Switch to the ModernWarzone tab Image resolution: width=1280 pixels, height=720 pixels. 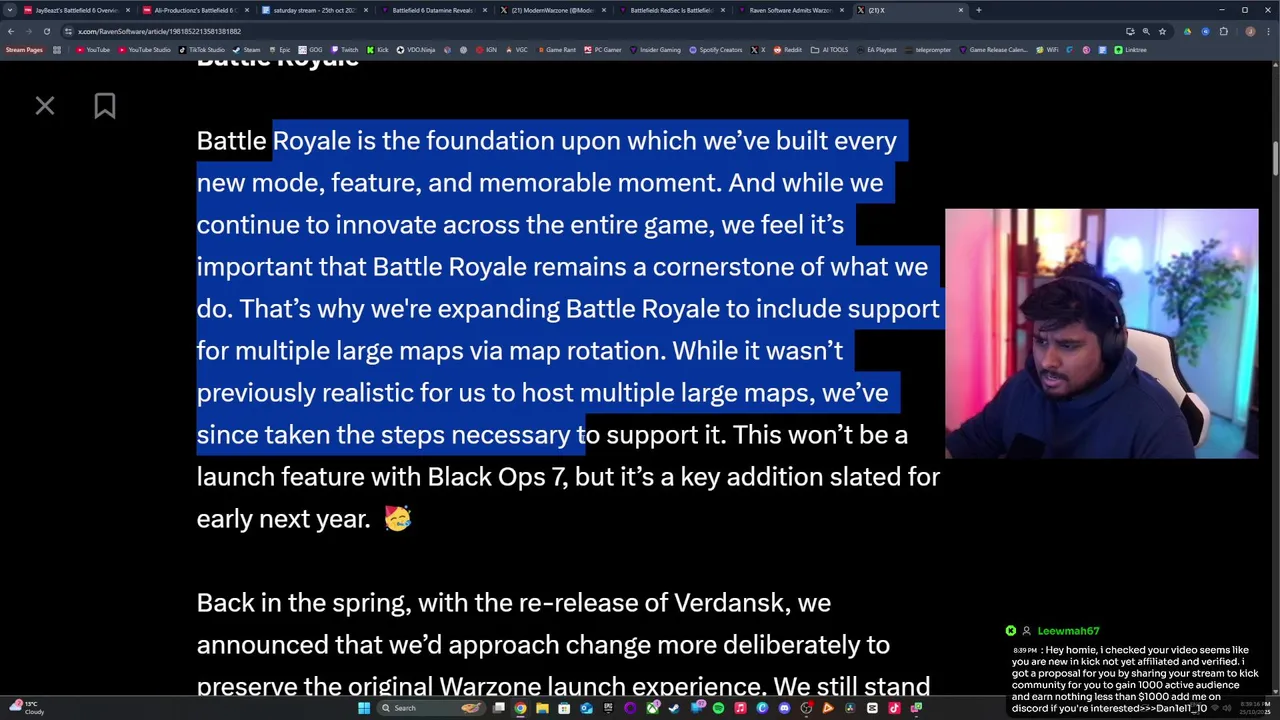point(552,10)
